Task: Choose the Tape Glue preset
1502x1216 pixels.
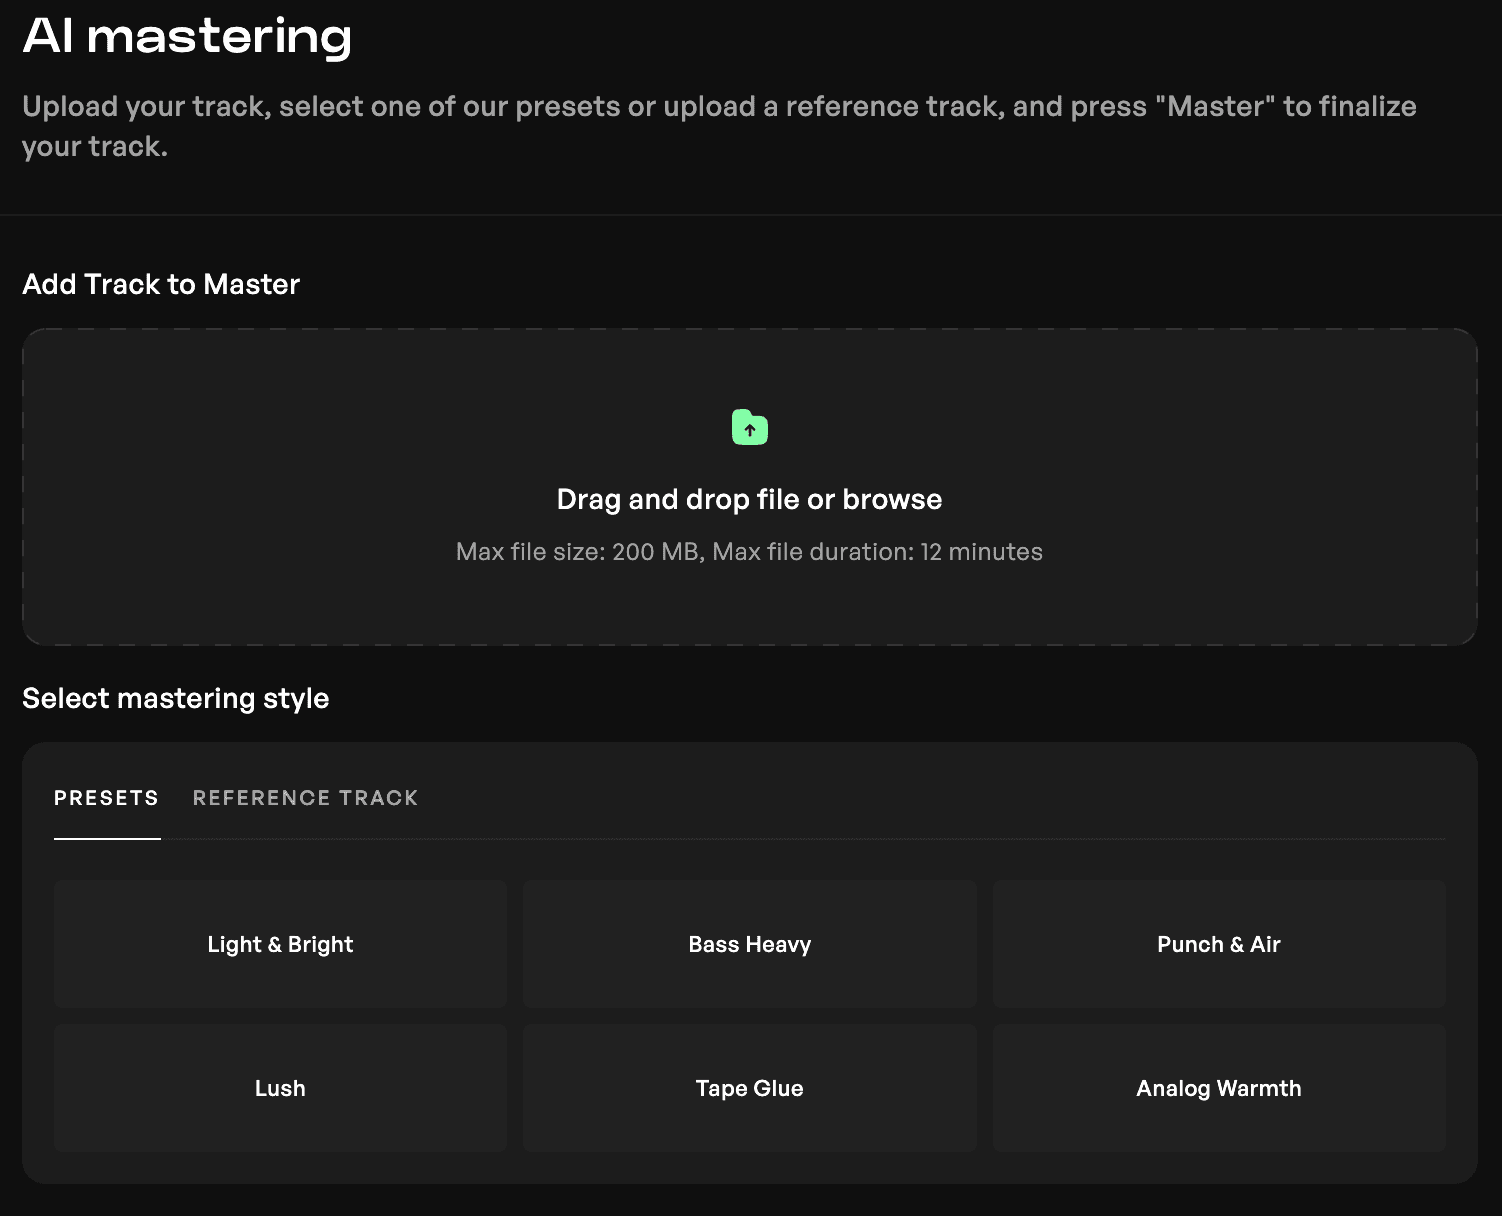Action: [750, 1088]
